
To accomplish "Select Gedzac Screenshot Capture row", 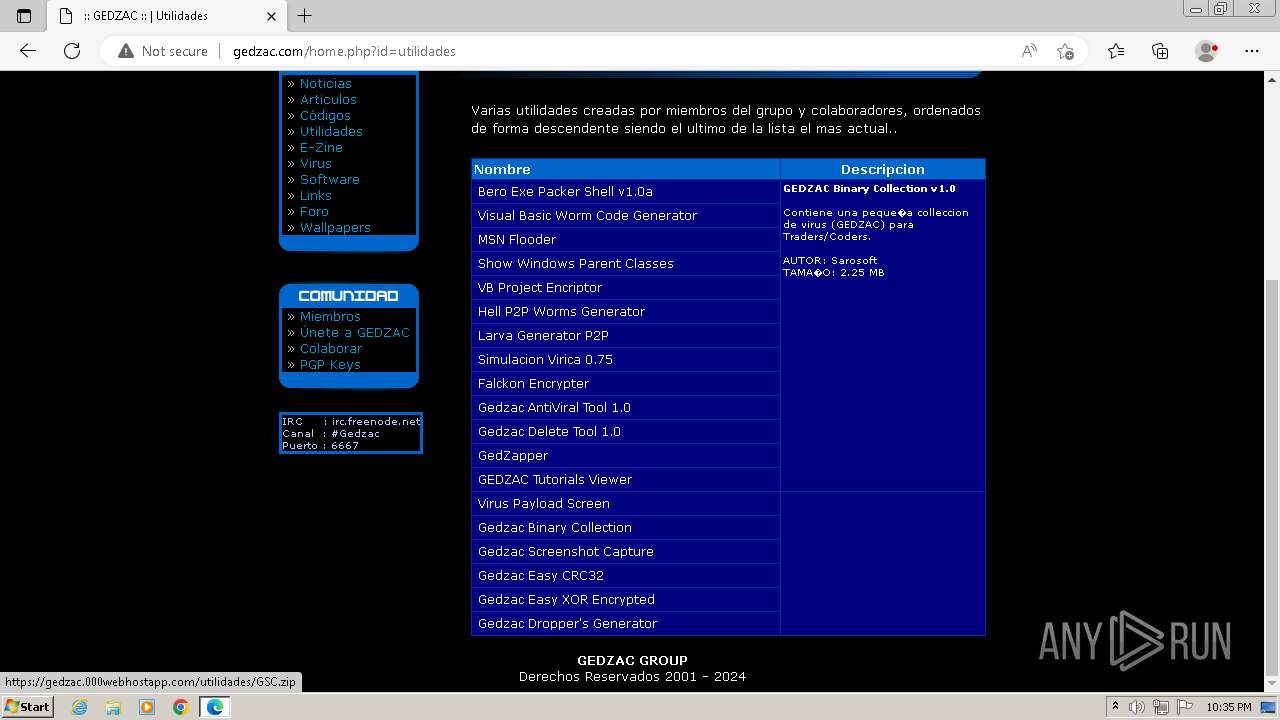I will pyautogui.click(x=625, y=551).
